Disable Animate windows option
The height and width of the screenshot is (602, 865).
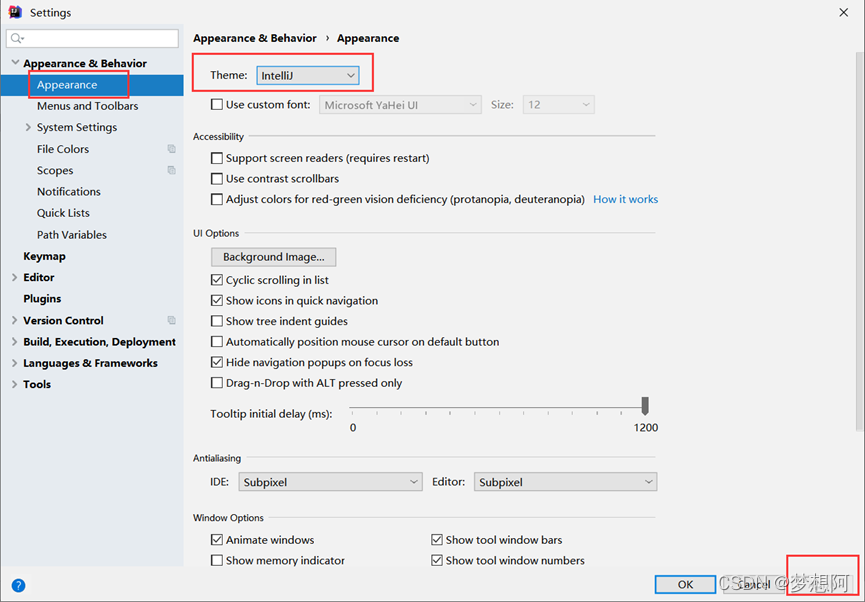(217, 540)
